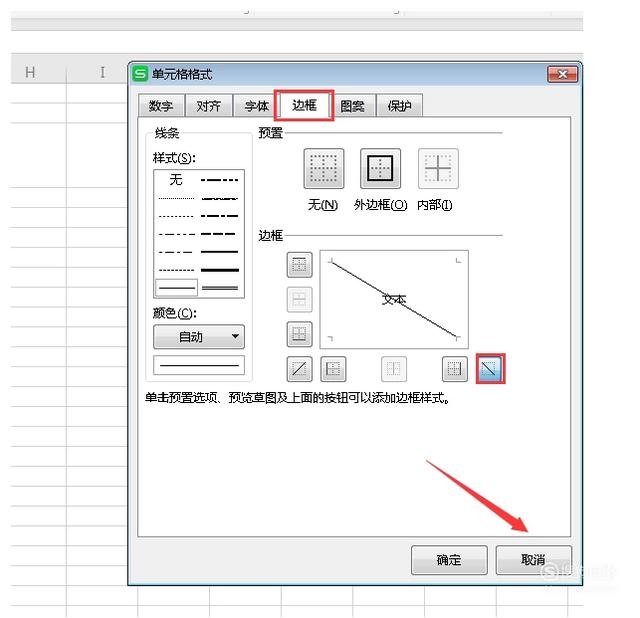Screen dimensions: 640x618
Task: Switch to the 图案 tab
Action: [x=353, y=106]
